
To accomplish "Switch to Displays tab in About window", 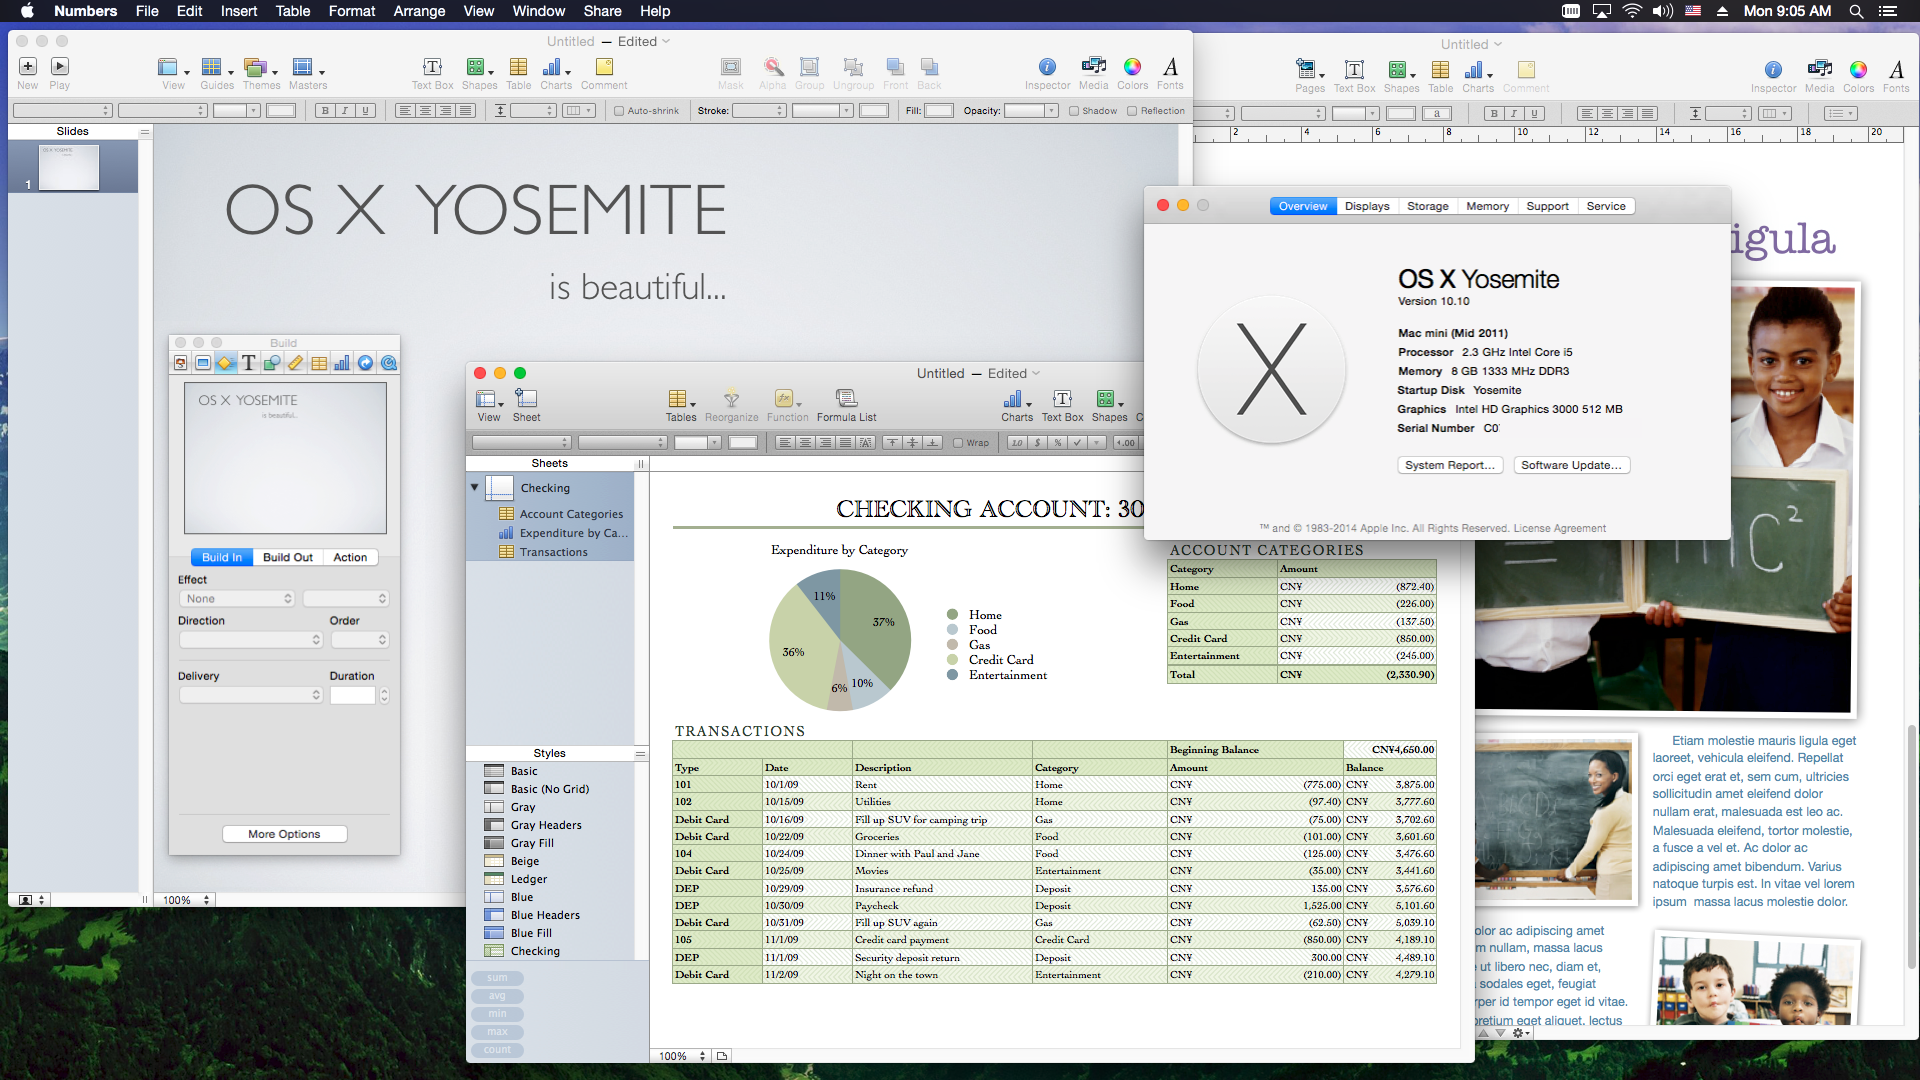I will click(1367, 206).
